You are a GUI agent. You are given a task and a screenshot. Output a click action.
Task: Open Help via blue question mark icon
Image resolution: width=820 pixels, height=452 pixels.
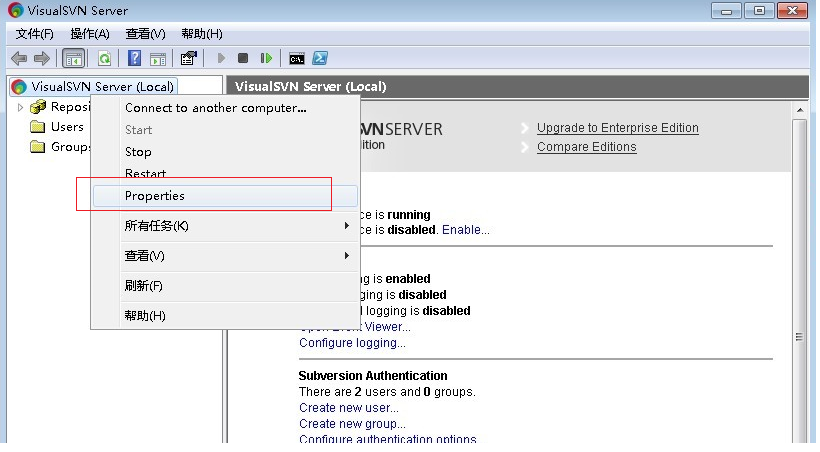pos(134,58)
